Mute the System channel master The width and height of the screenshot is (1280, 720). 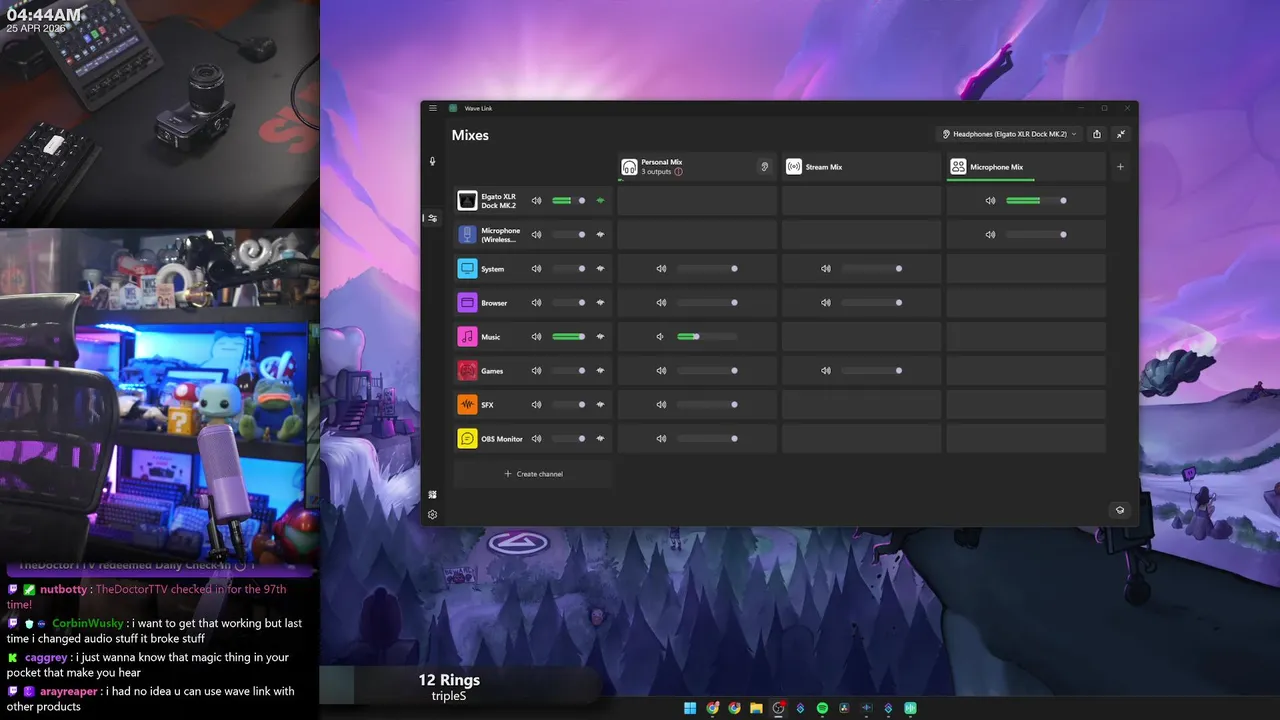(x=536, y=269)
